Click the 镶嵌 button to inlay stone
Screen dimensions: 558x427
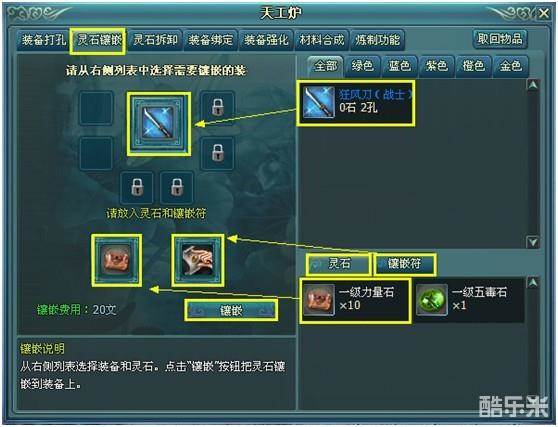pyautogui.click(x=231, y=310)
